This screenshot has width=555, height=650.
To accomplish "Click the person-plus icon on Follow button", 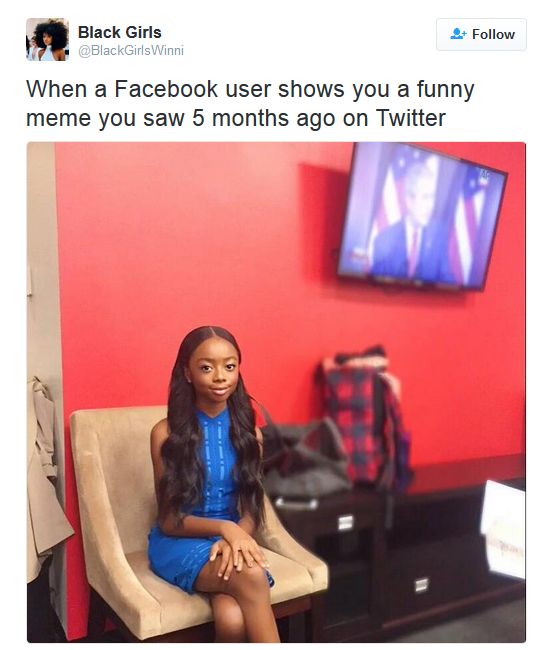I will click(458, 34).
